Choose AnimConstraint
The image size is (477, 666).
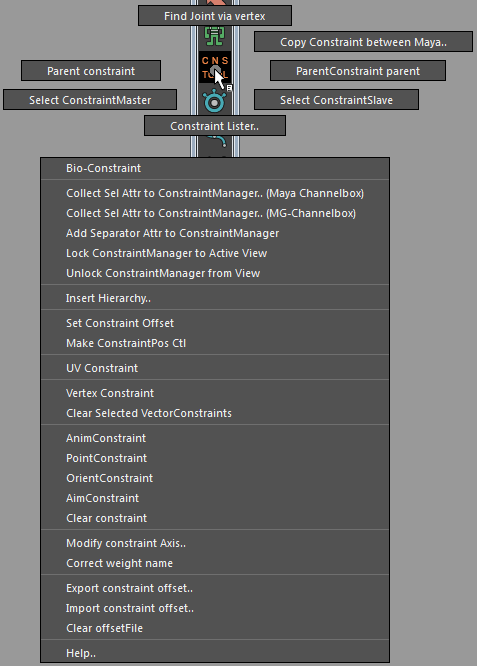coord(215,438)
